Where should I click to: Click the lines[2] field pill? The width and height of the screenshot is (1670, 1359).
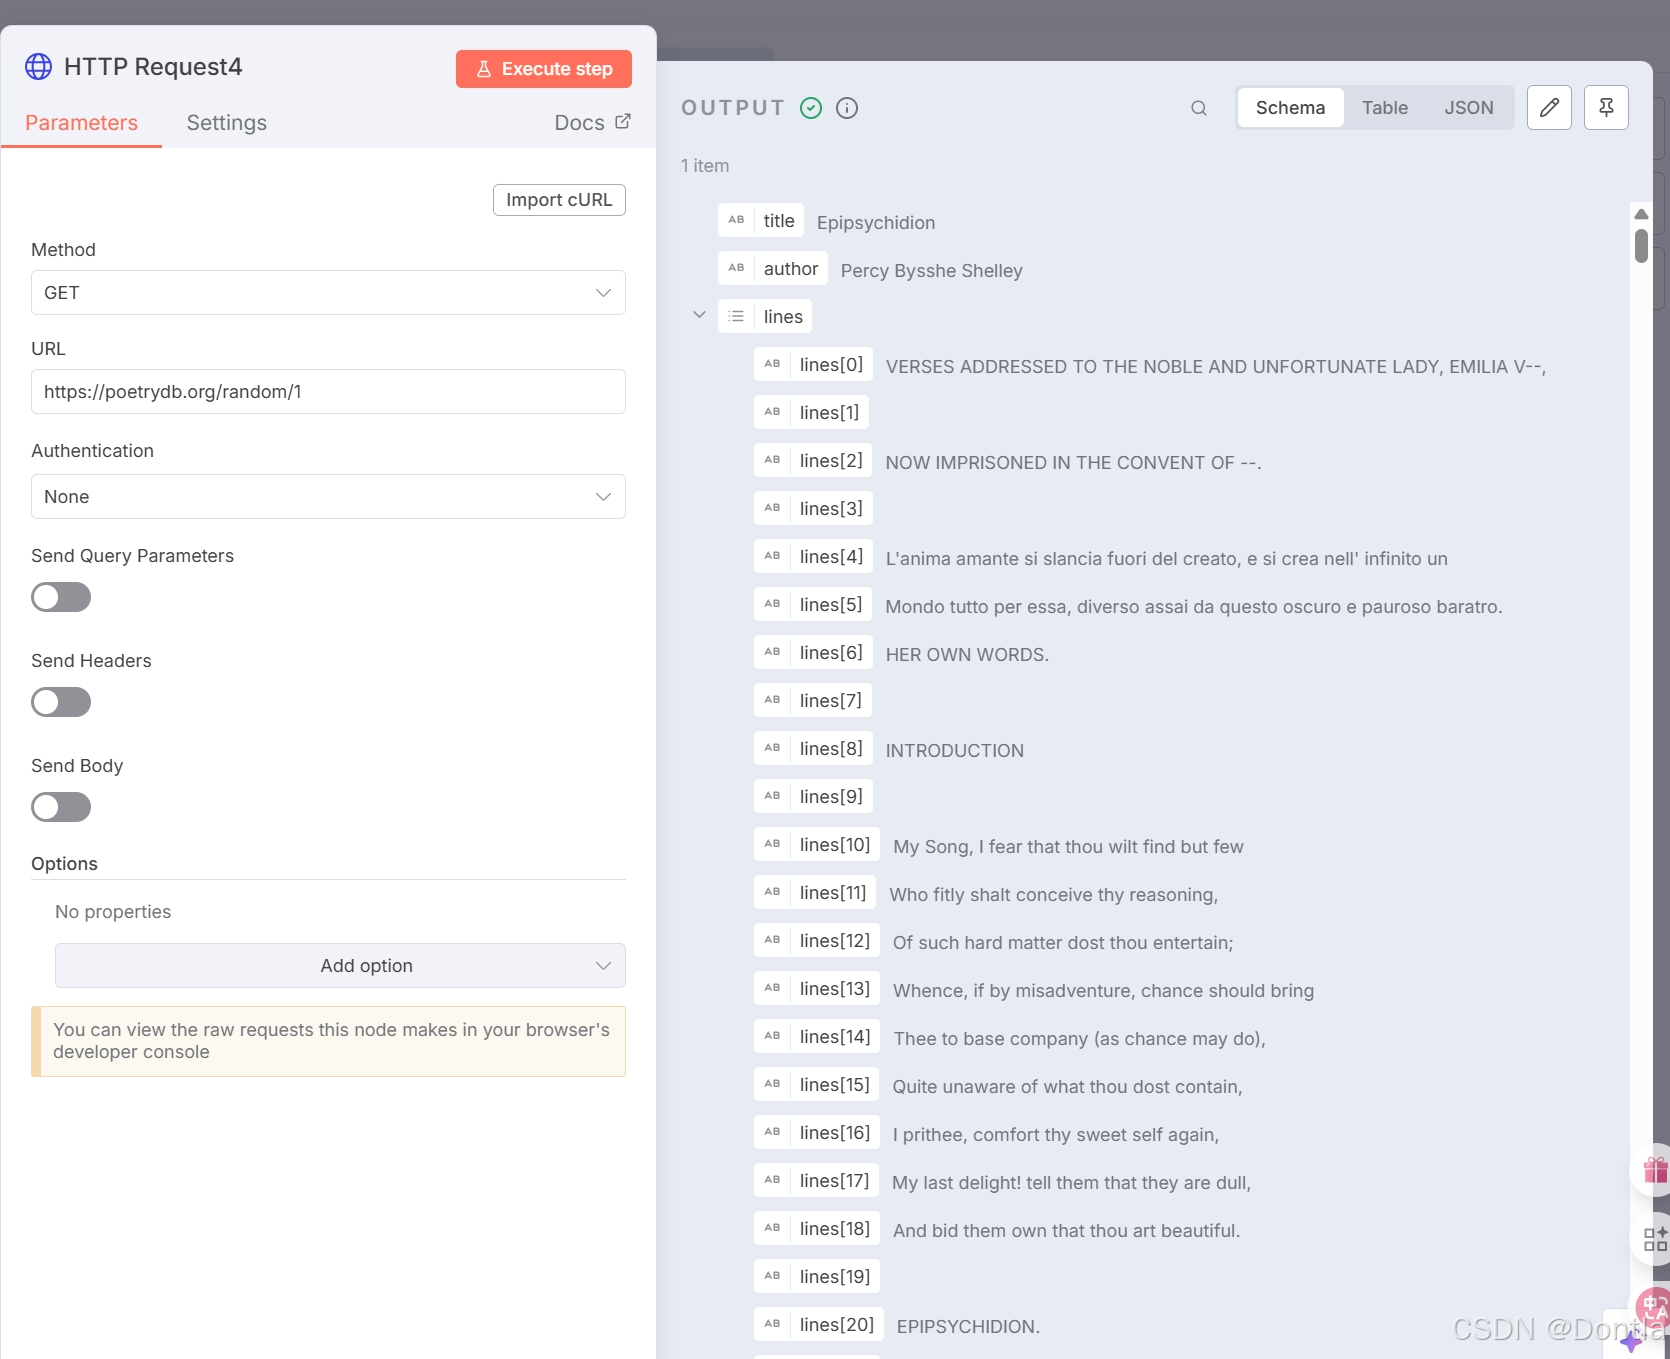pos(813,460)
